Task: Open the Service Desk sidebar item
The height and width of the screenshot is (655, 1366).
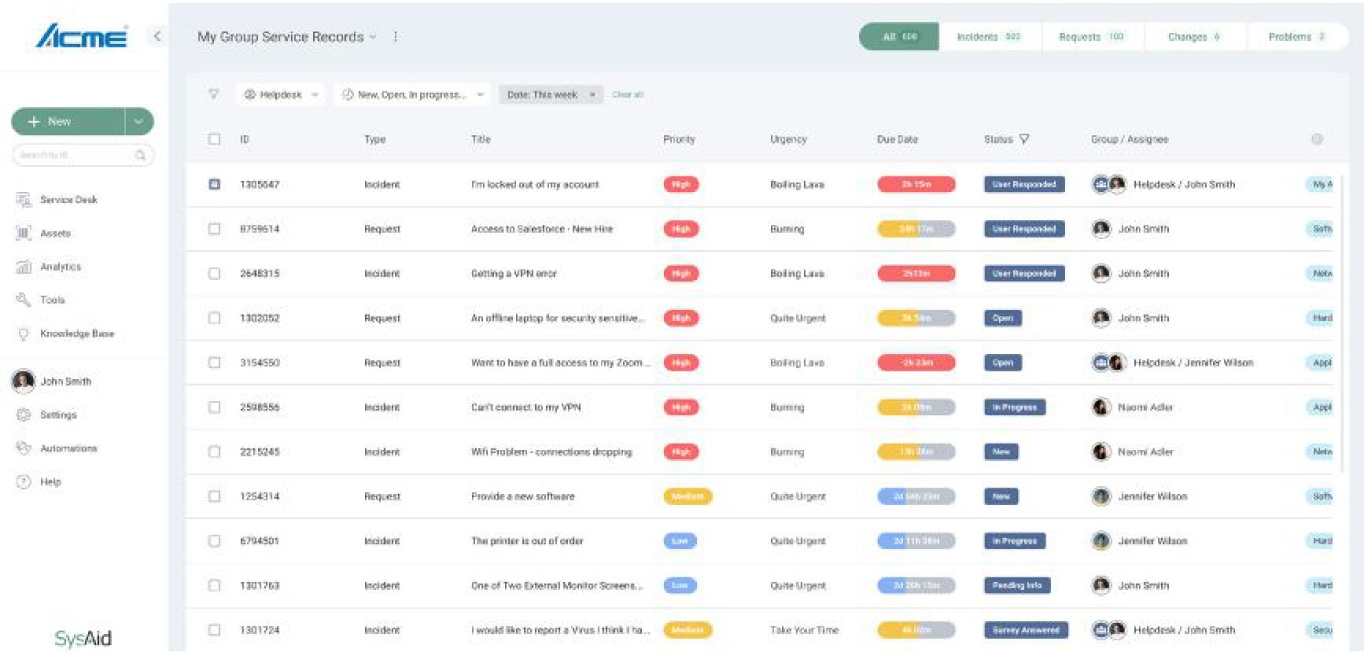Action: 57,200
